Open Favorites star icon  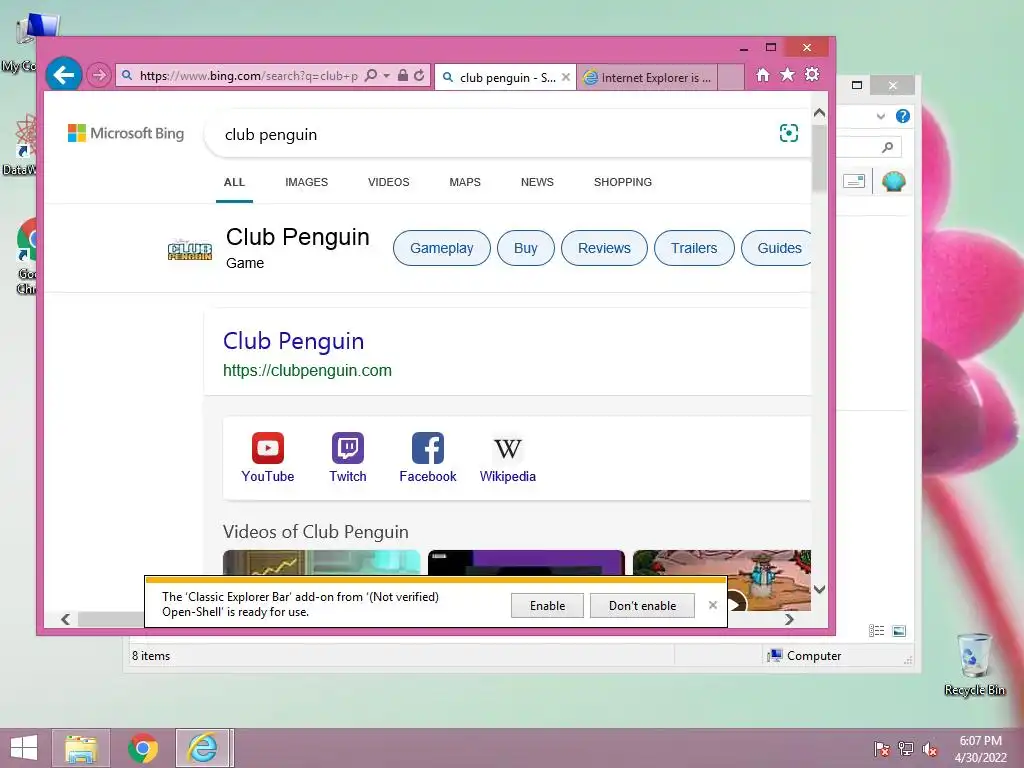(788, 74)
